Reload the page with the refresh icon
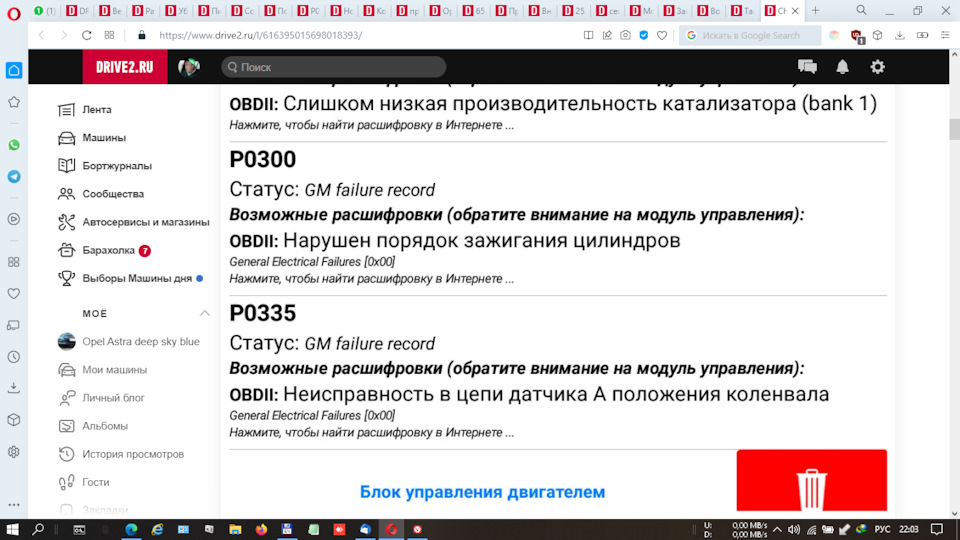The image size is (960, 540). (x=87, y=35)
